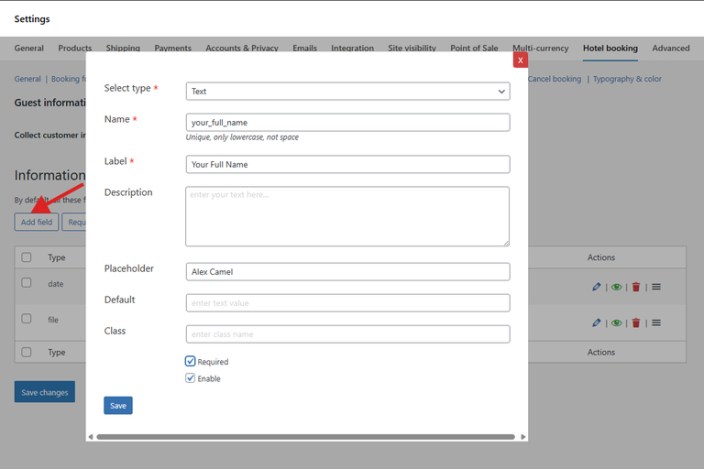This screenshot has height=469, width=704.
Task: Click the pencil edit icon in date row
Action: pos(597,287)
